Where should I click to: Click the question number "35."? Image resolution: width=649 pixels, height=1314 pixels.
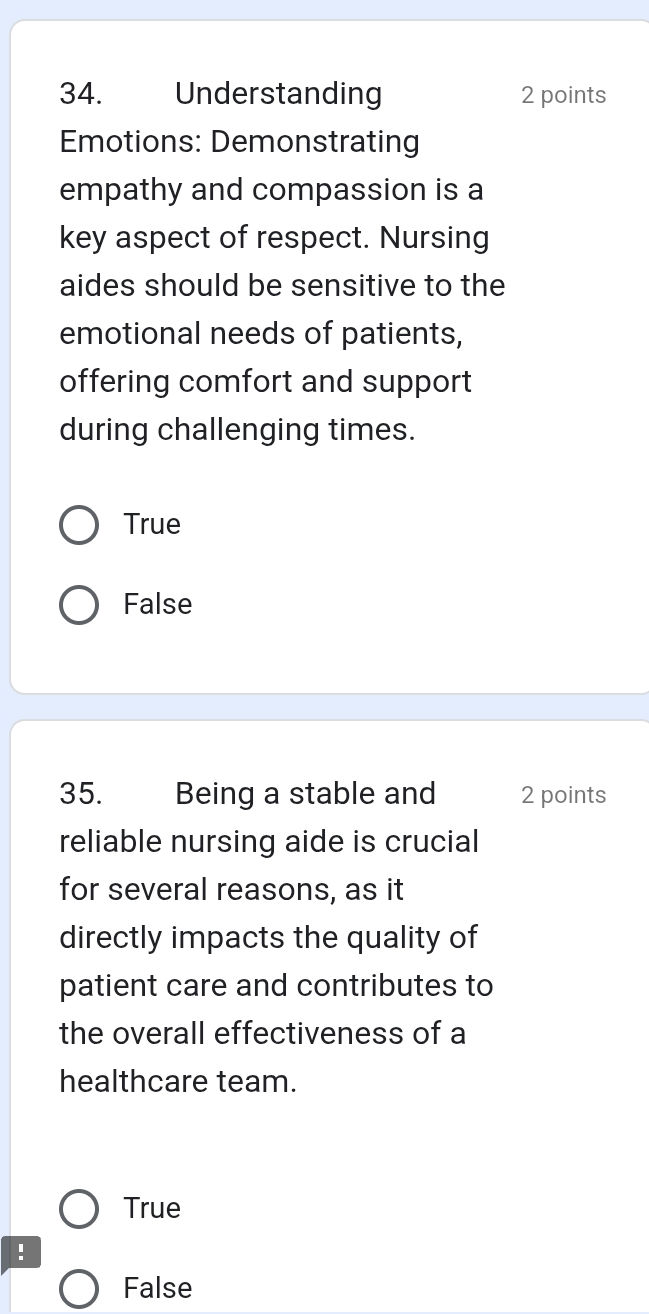coord(82,794)
